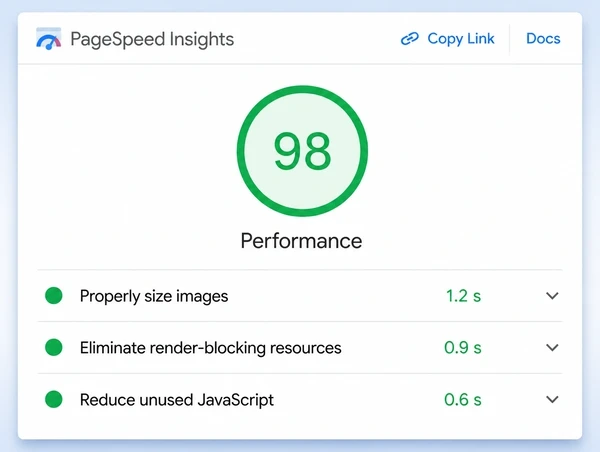The height and width of the screenshot is (452, 600).
Task: Click green dot next to Properly size images
Action: pos(54,296)
